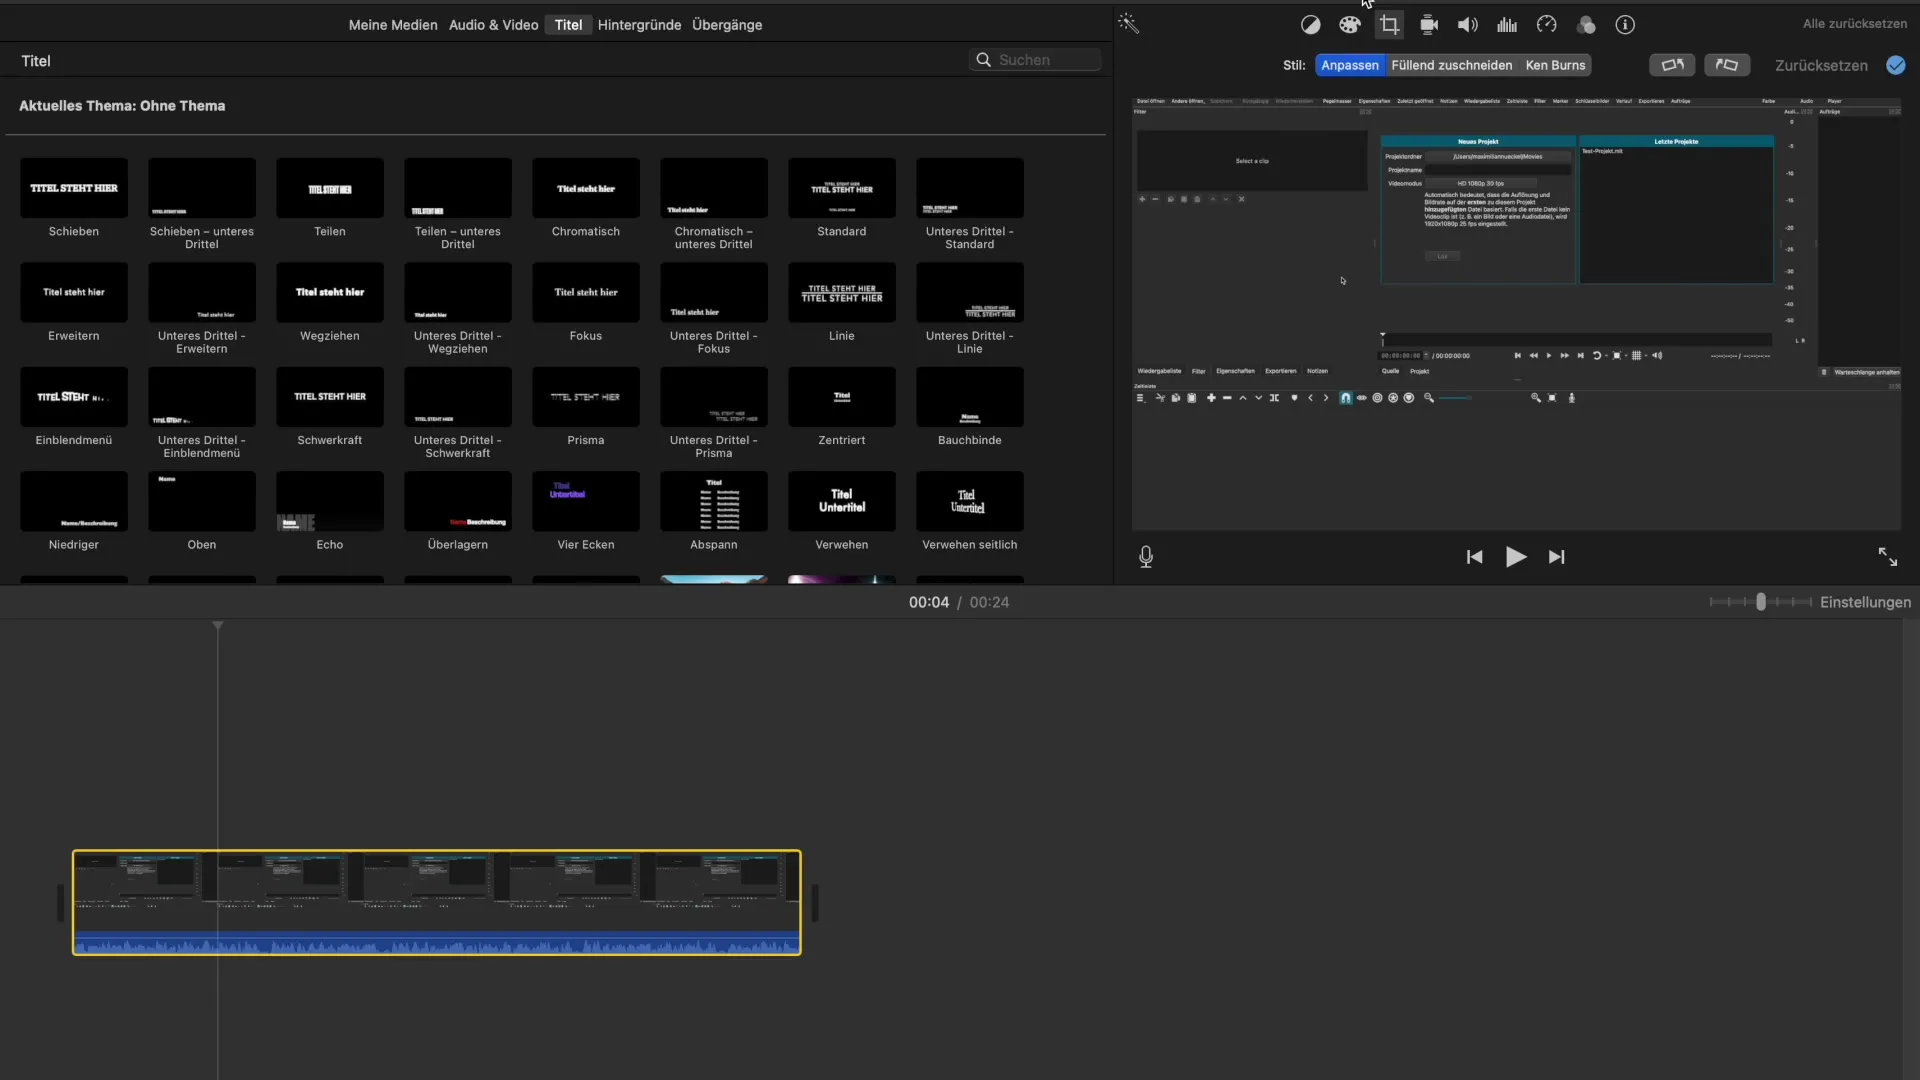This screenshot has height=1080, width=1920.
Task: Rotate the clip counterclockwise
Action: [x=1672, y=65]
